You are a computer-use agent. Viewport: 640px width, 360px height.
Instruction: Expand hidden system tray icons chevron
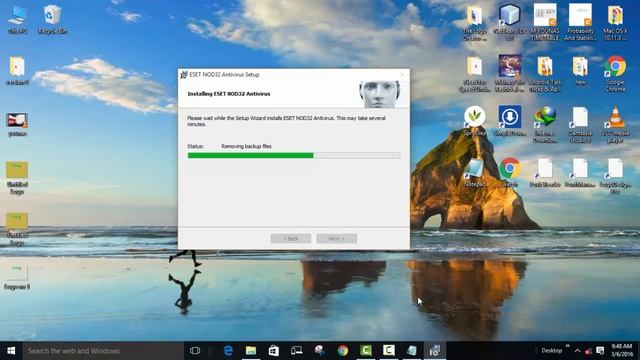pyautogui.click(x=577, y=351)
